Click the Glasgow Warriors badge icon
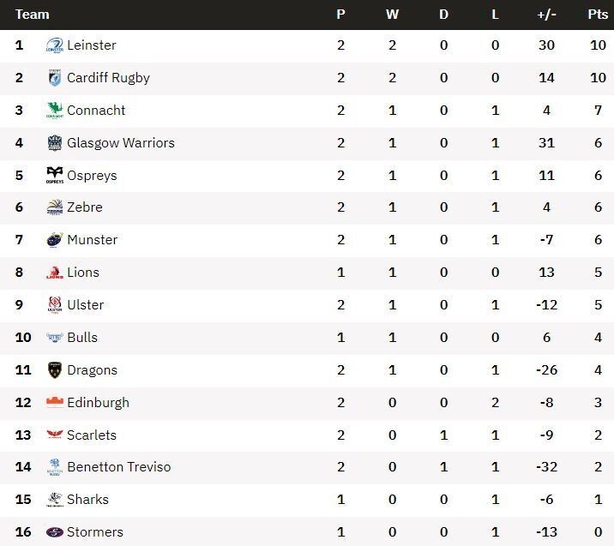 tap(54, 143)
